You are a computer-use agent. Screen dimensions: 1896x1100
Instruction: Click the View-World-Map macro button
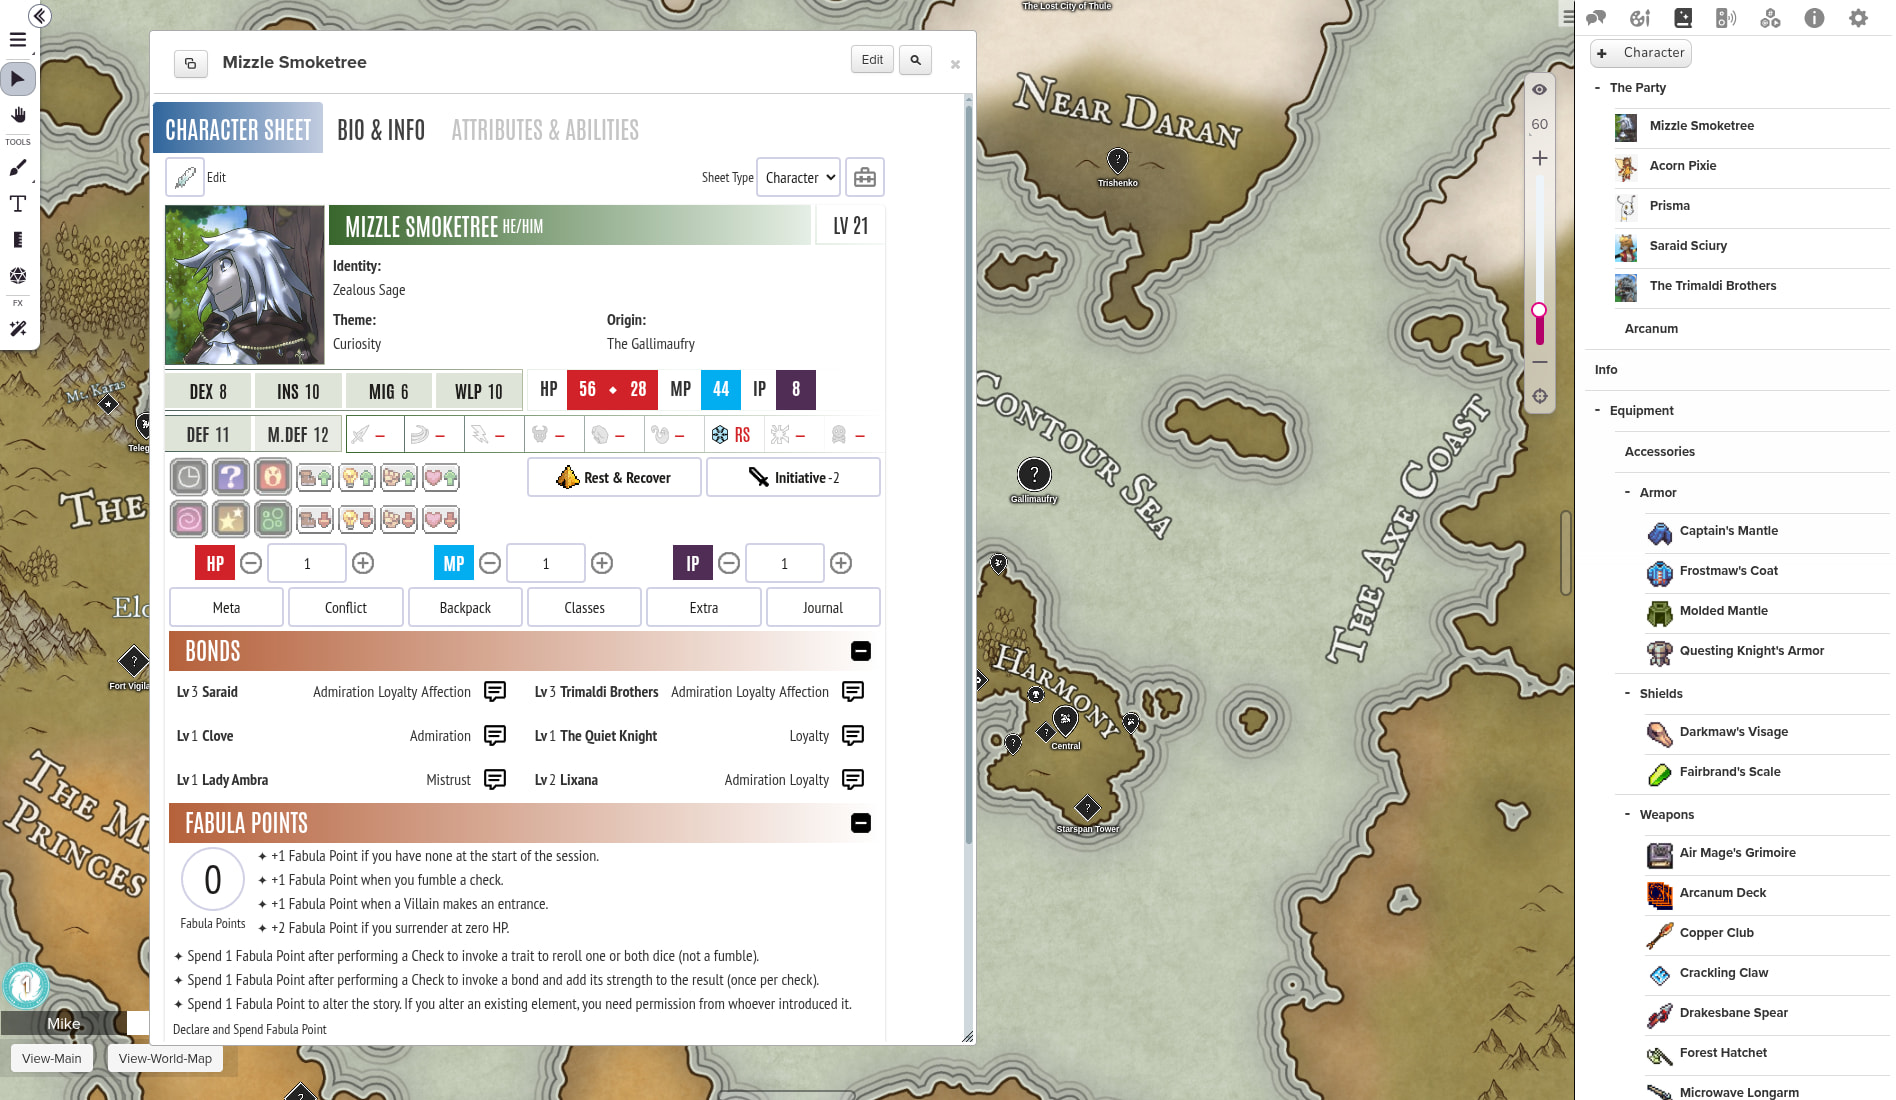[165, 1059]
